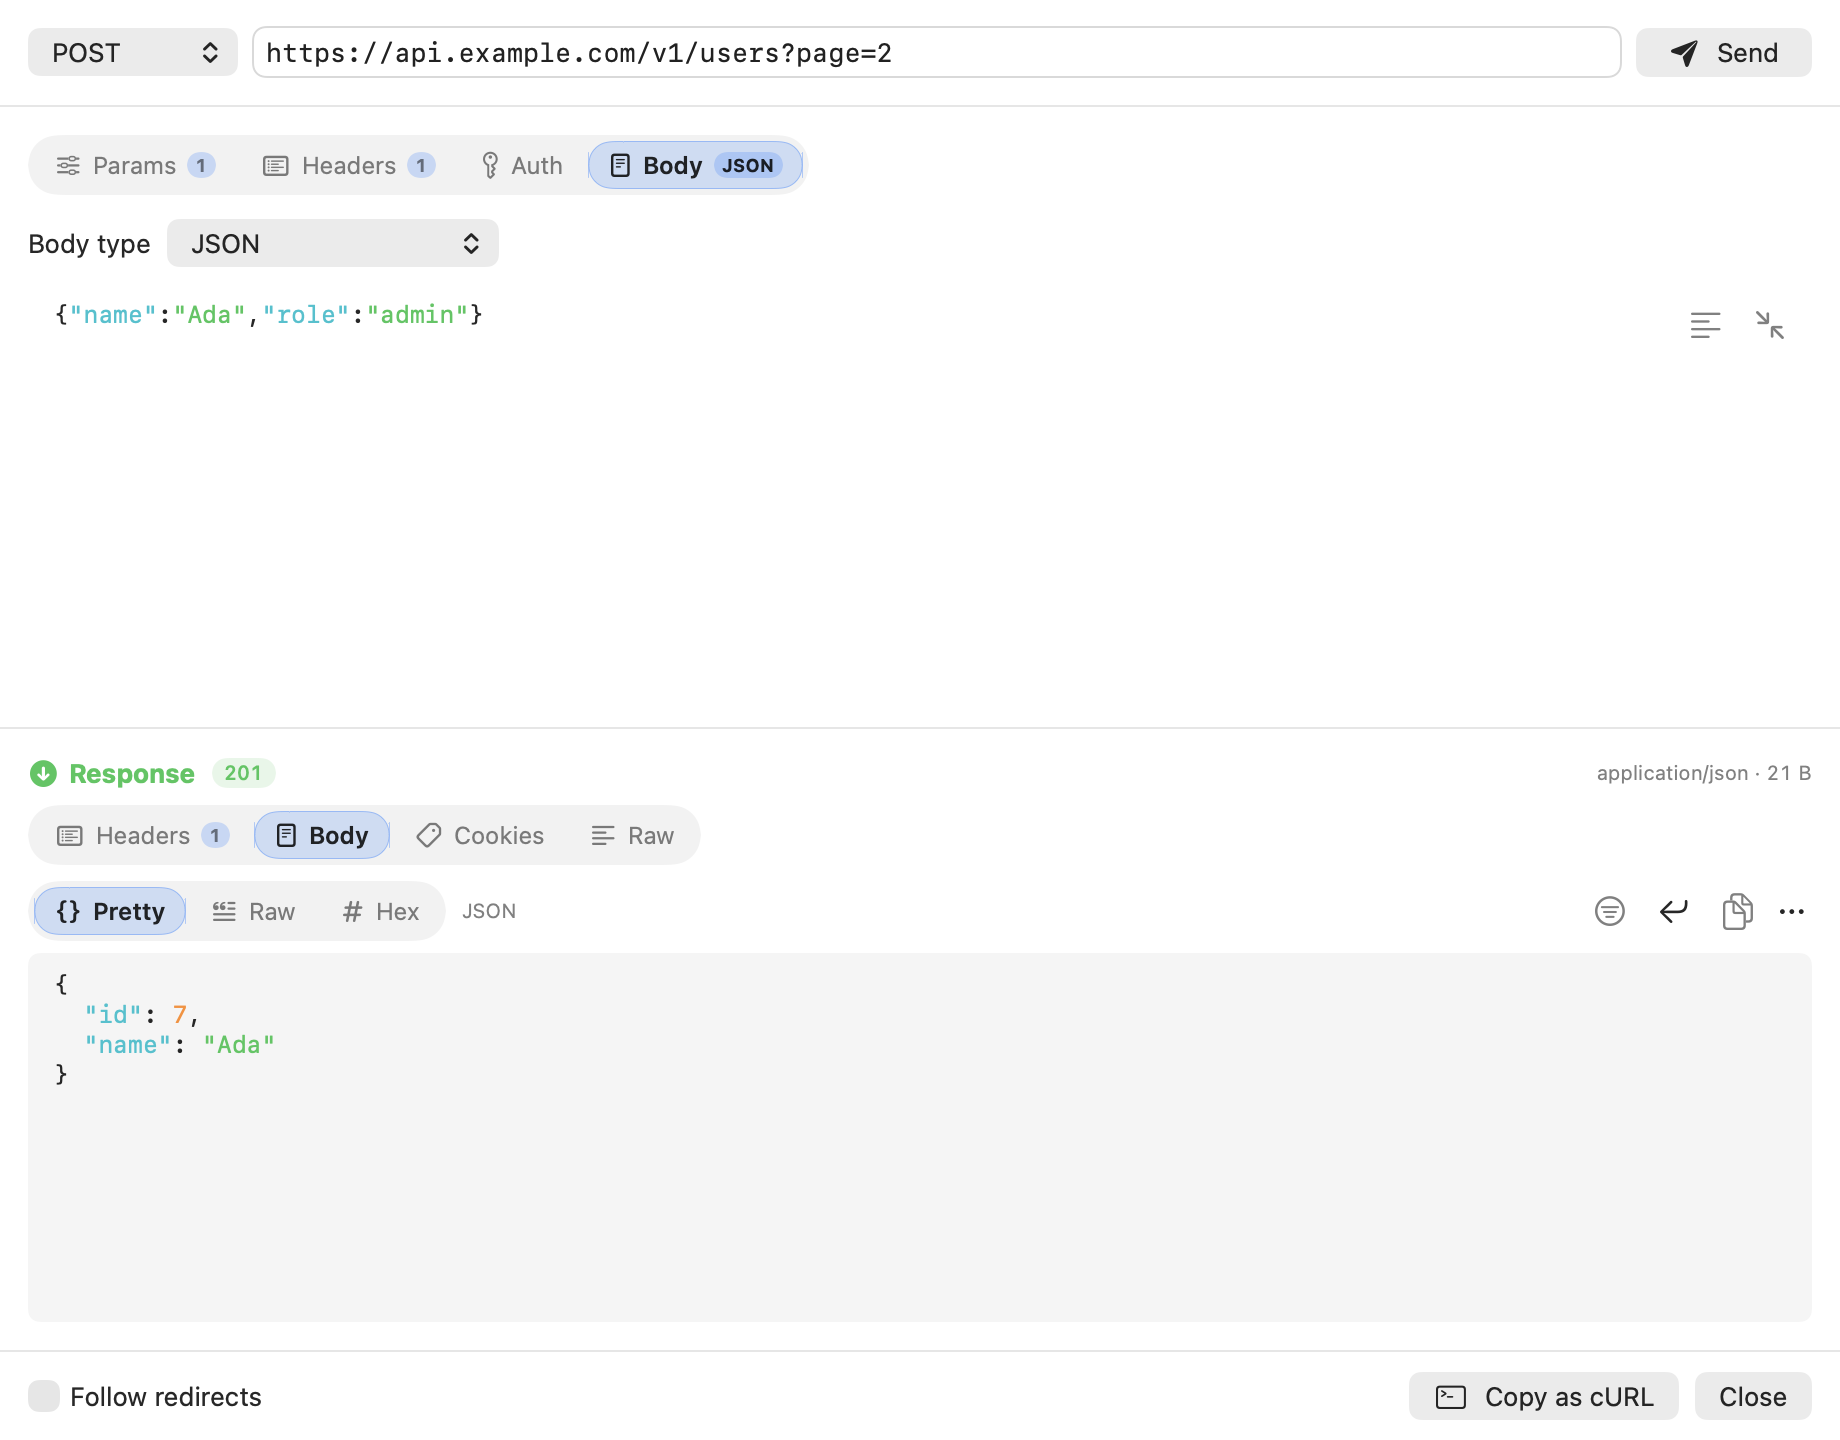The height and width of the screenshot is (1440, 1840).
Task: Click the 201 status code badge
Action: tap(243, 773)
